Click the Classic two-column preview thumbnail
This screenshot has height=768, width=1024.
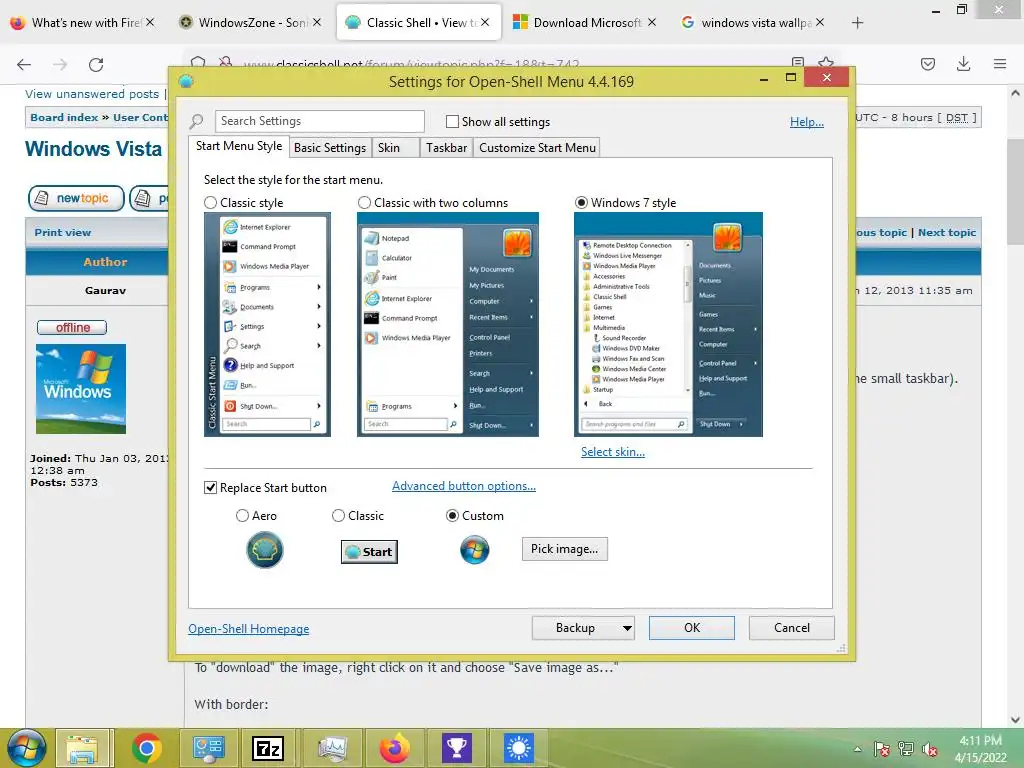447,325
